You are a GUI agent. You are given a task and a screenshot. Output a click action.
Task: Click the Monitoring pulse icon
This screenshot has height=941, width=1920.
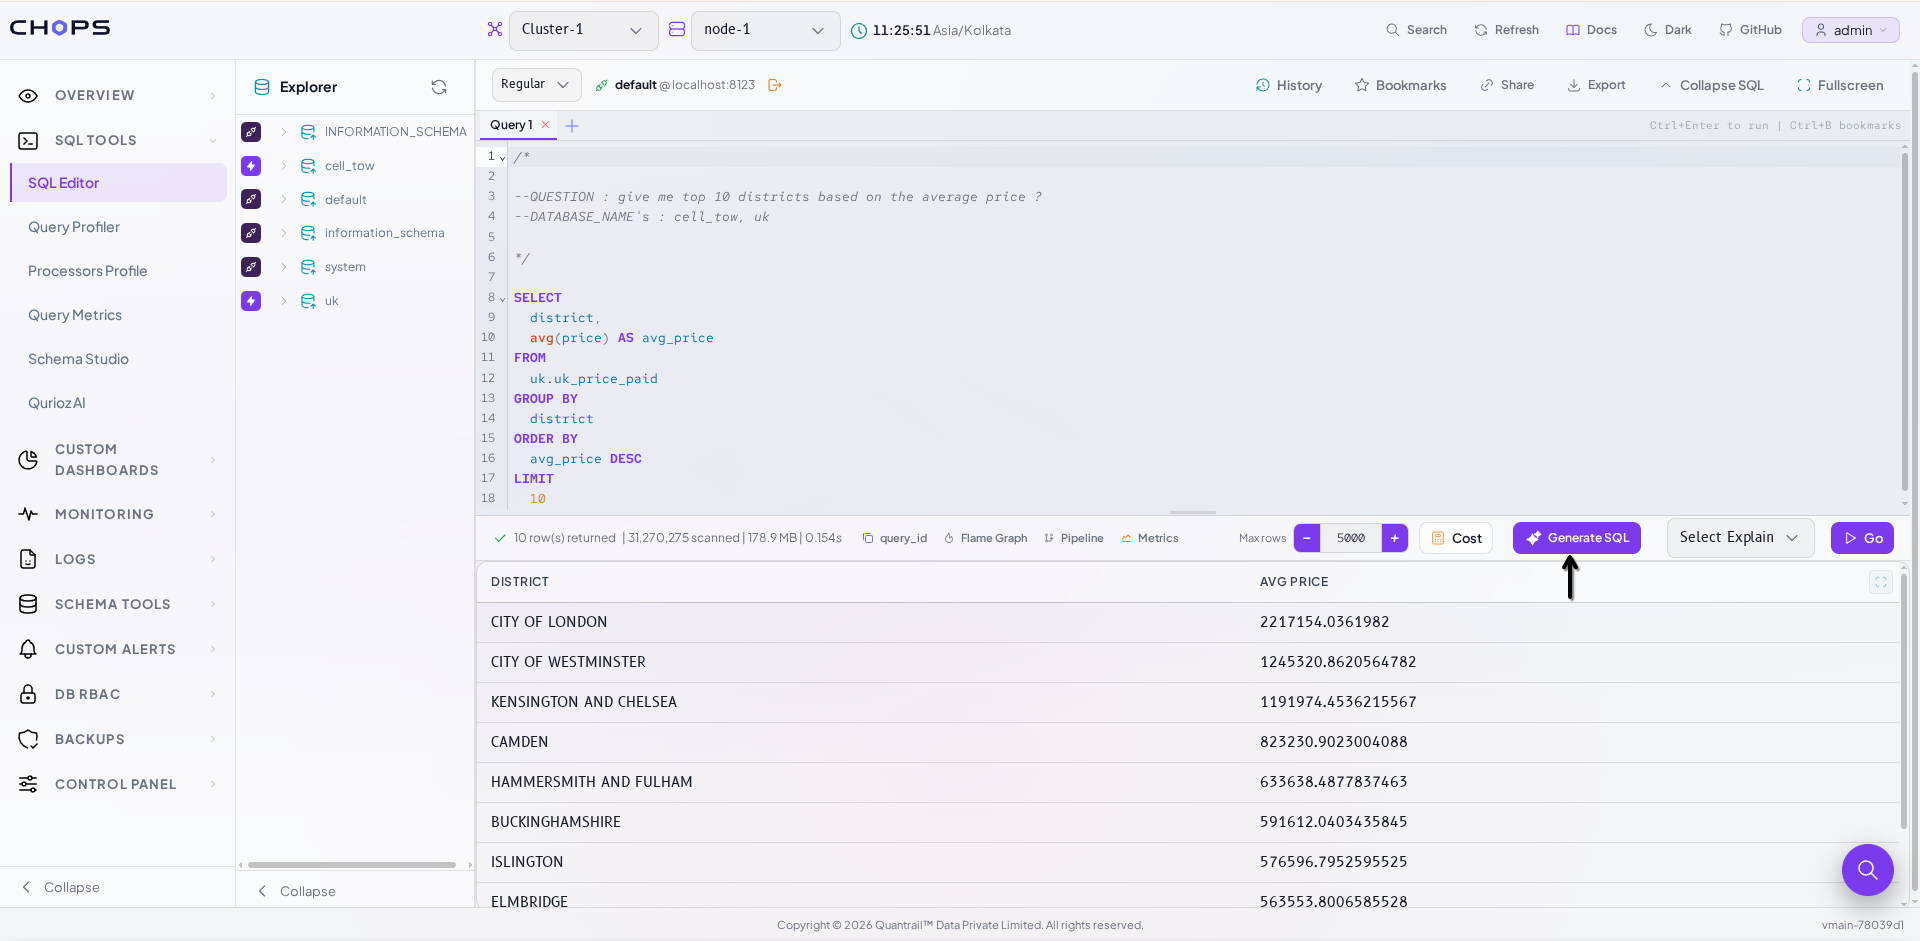28,514
